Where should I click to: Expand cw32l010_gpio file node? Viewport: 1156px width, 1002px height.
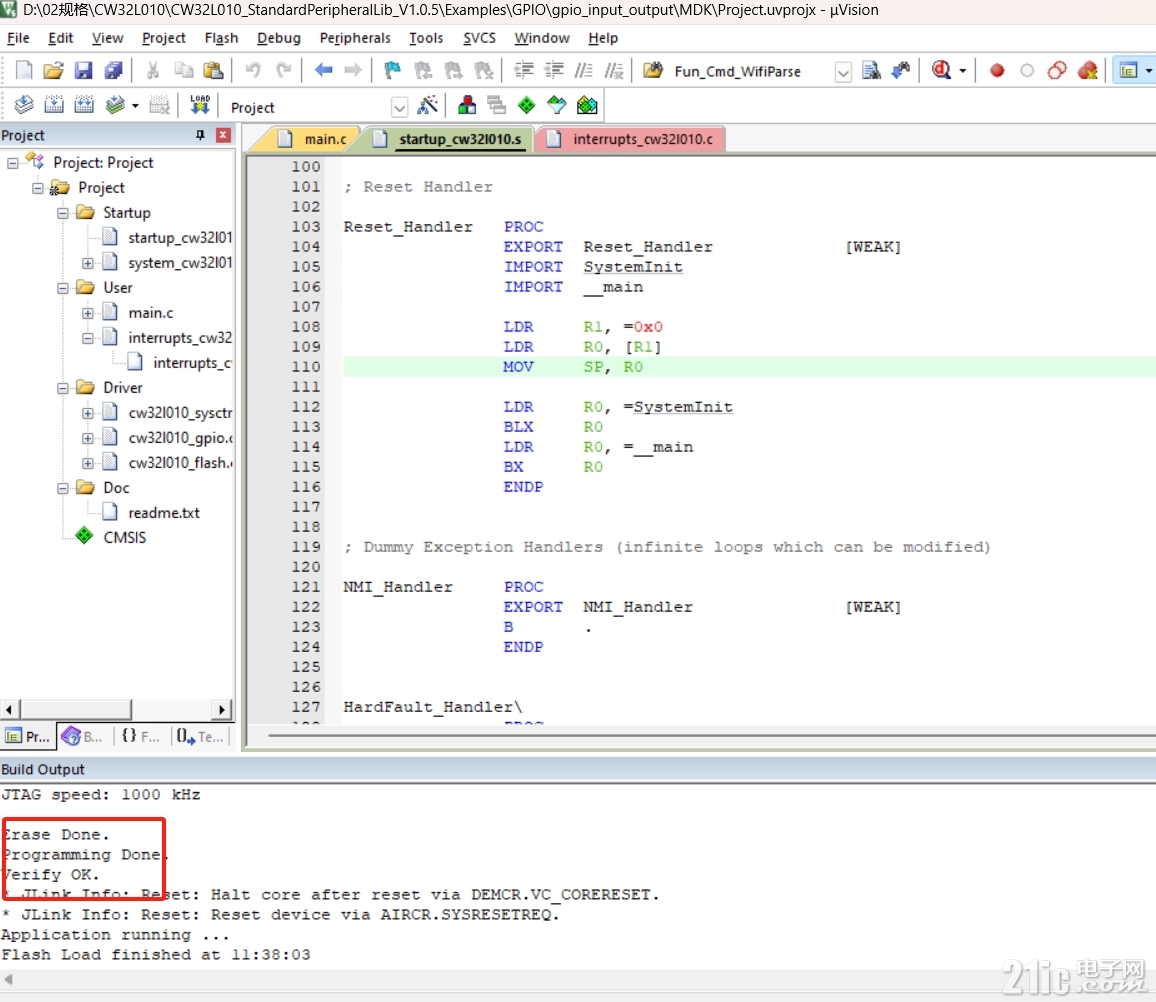pos(88,439)
